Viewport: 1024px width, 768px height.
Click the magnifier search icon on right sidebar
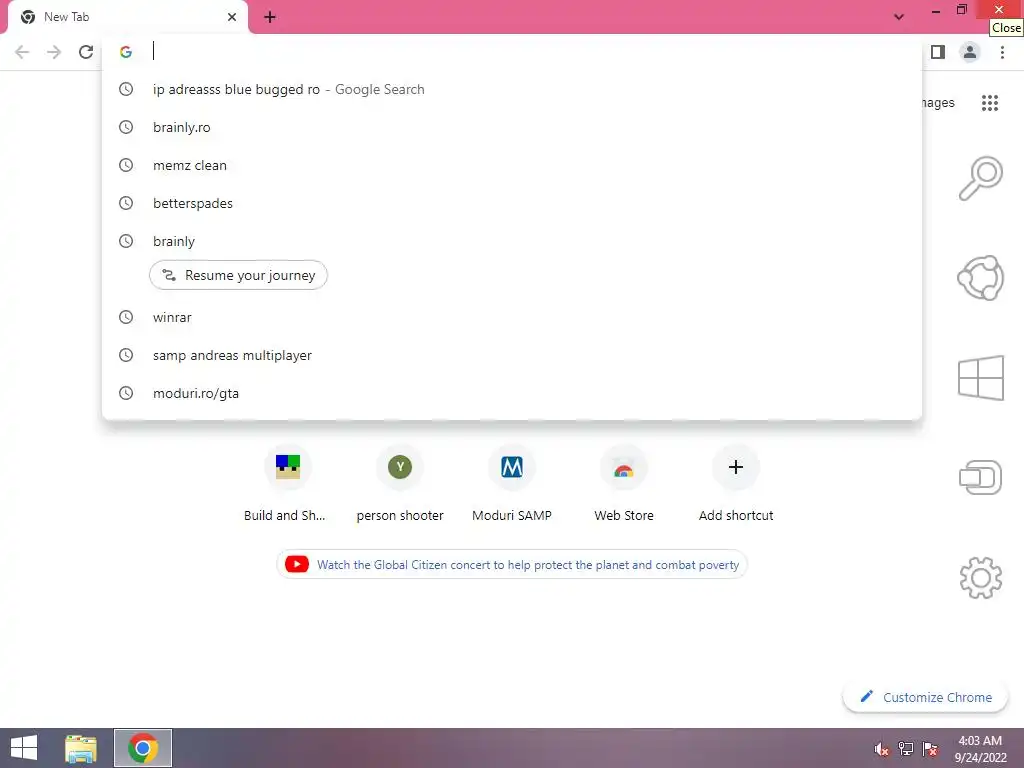click(980, 178)
